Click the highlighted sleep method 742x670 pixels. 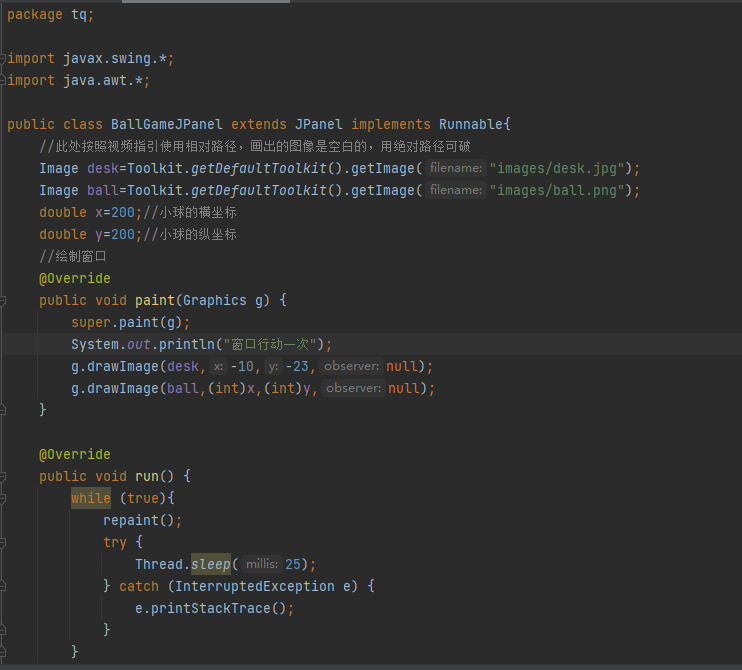(211, 564)
